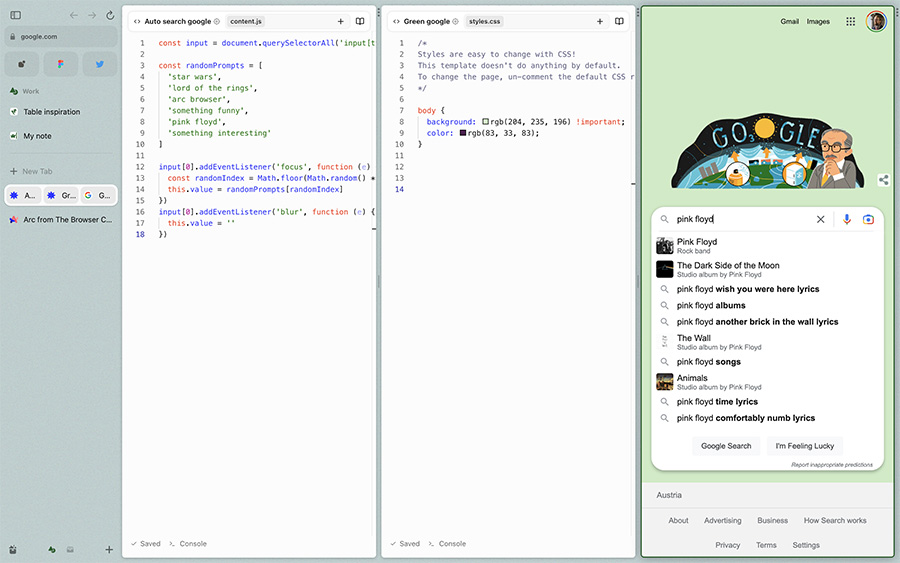Open settings icon beside Green google title
Viewport: 900px width, 563px height.
tap(455, 21)
